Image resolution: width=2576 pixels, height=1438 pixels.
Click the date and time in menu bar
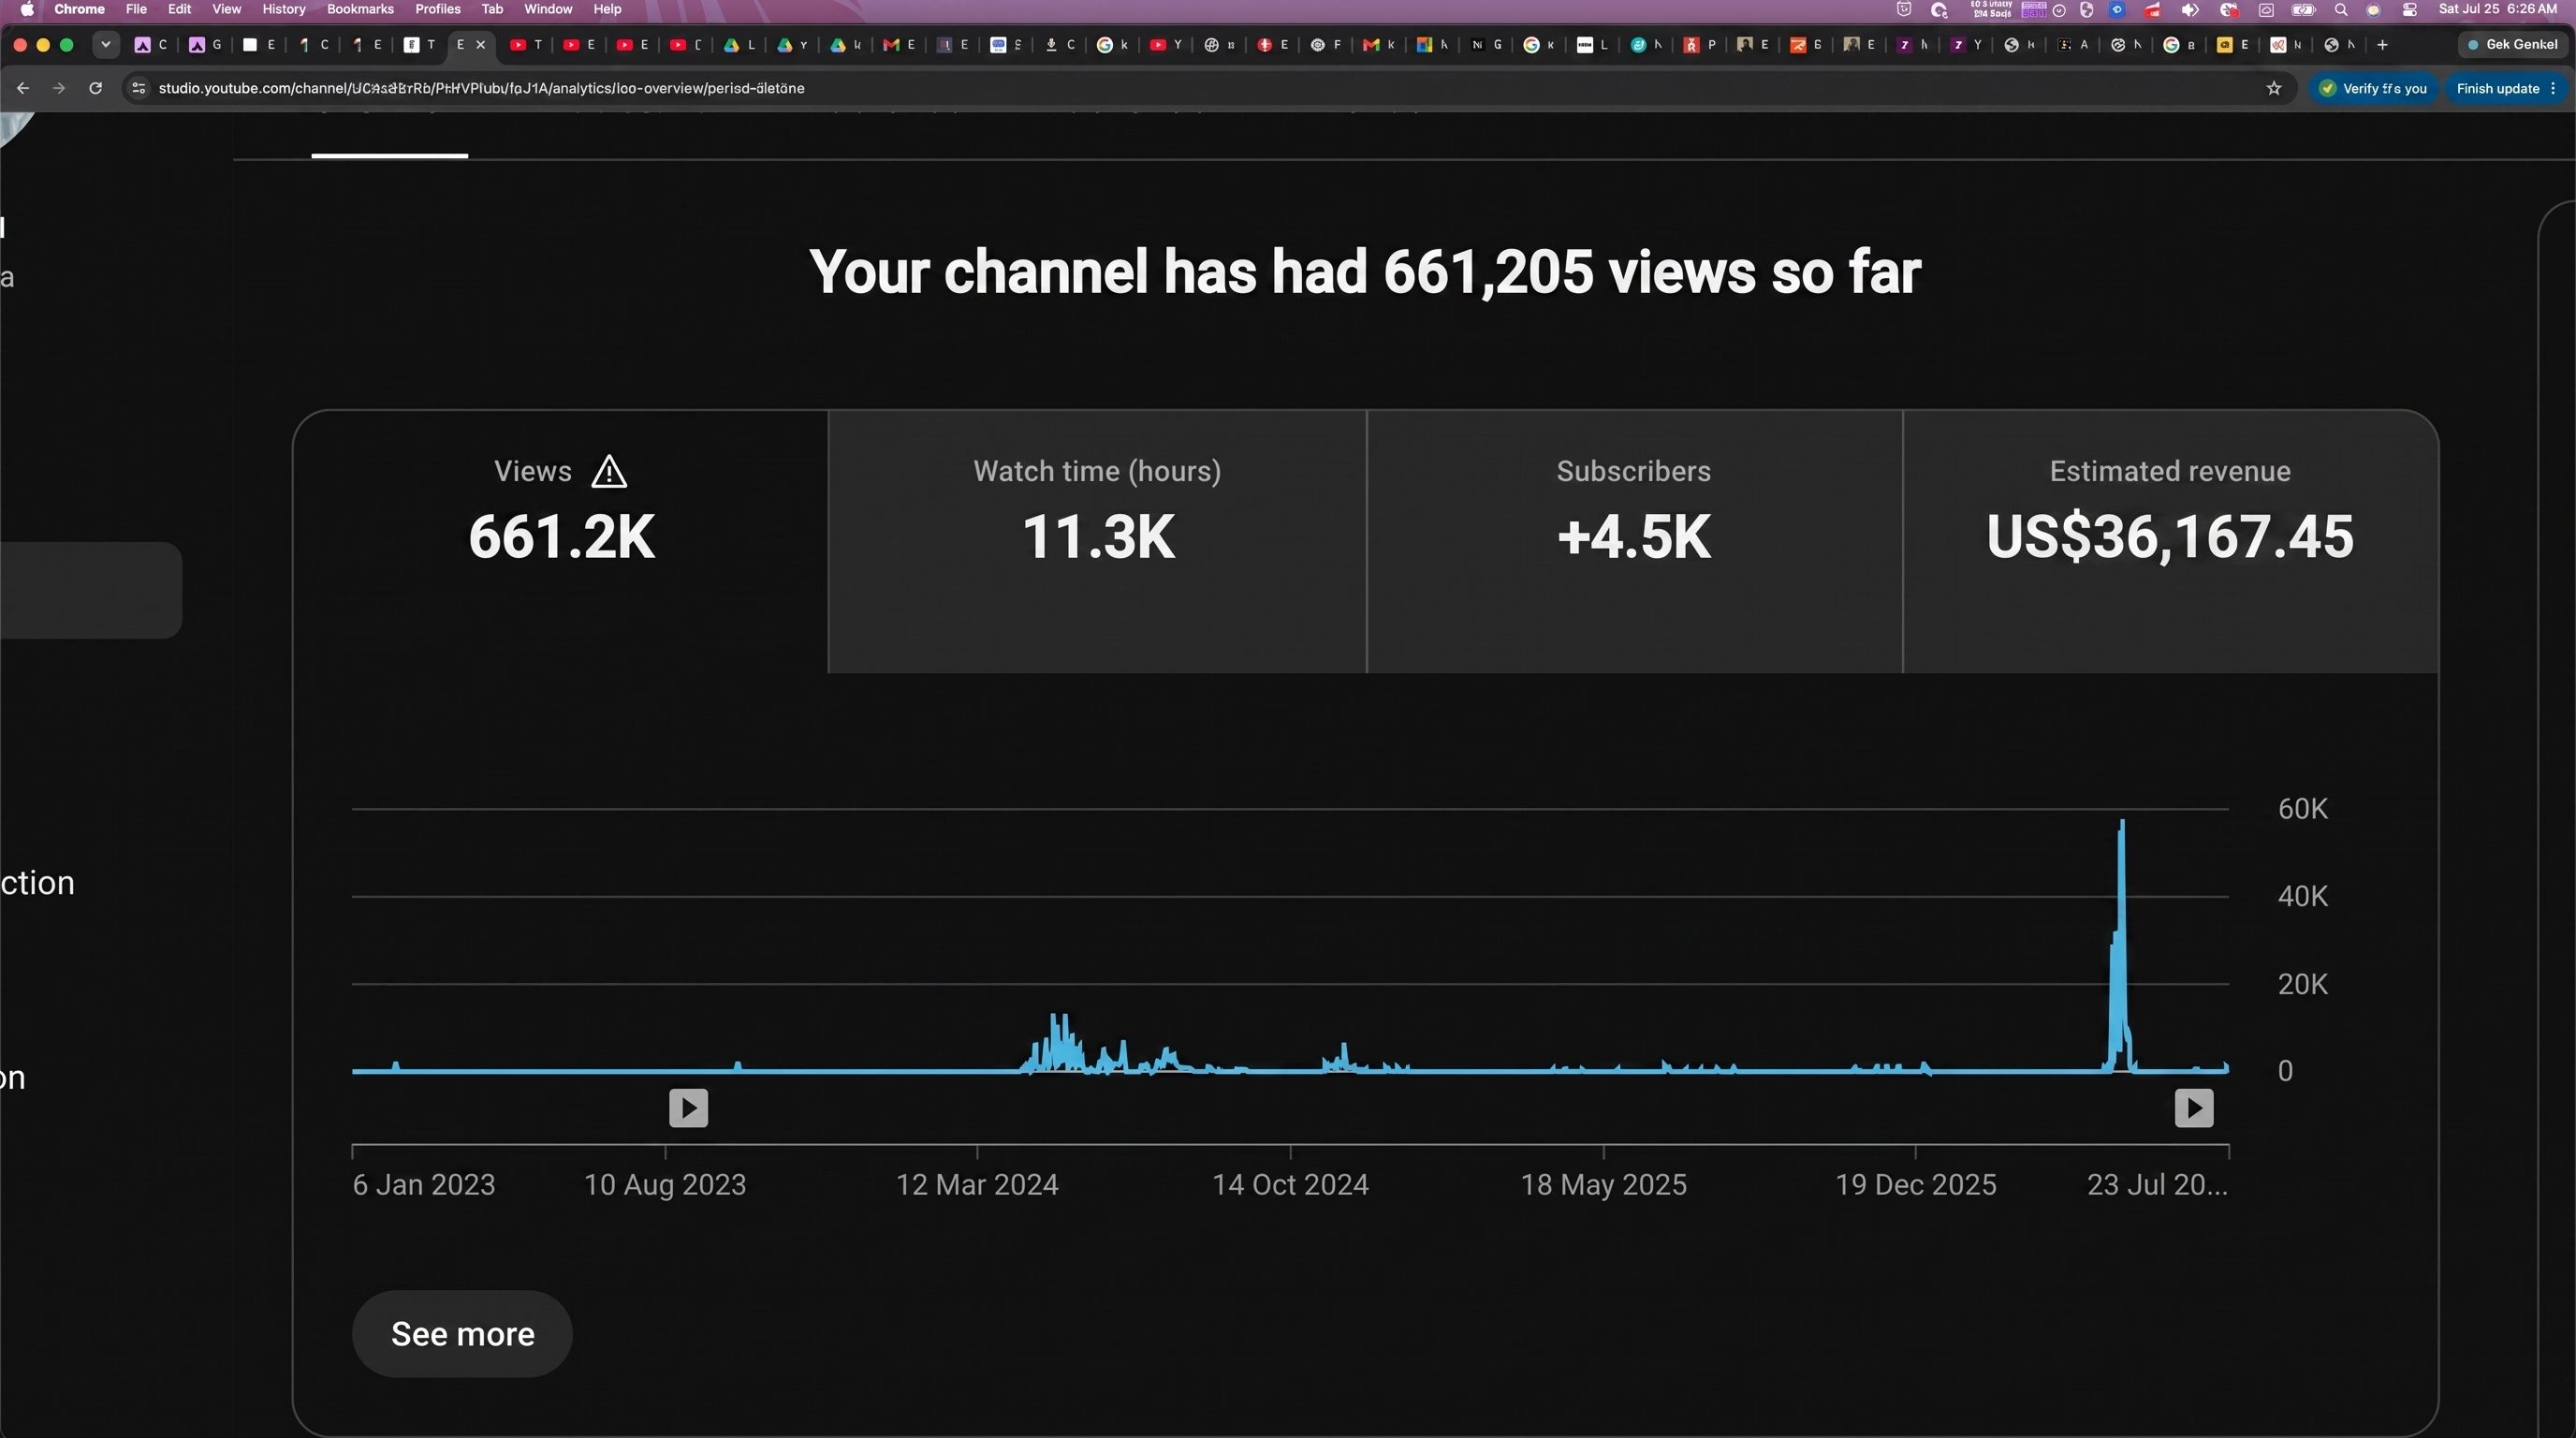coord(2498,9)
